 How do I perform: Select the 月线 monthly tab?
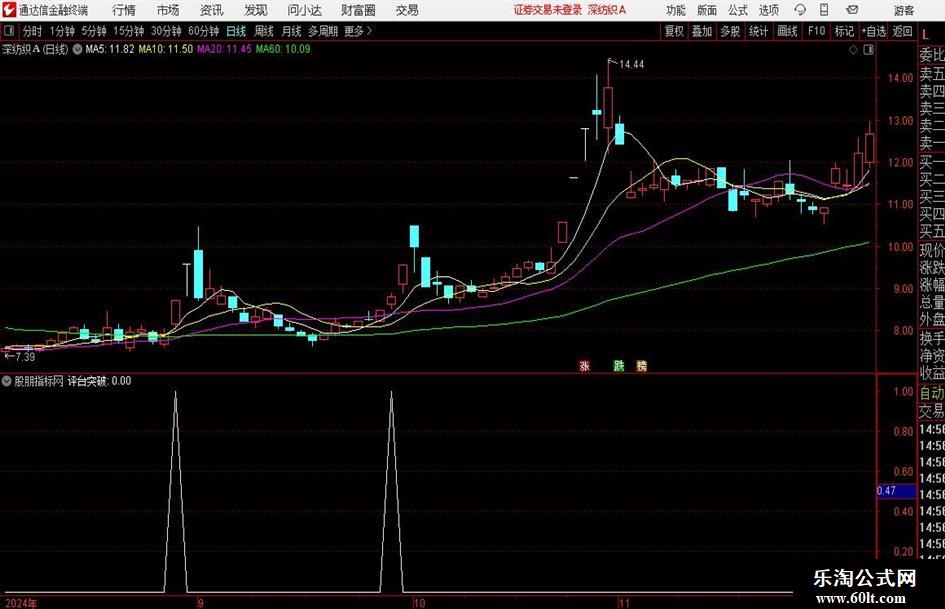(x=291, y=31)
